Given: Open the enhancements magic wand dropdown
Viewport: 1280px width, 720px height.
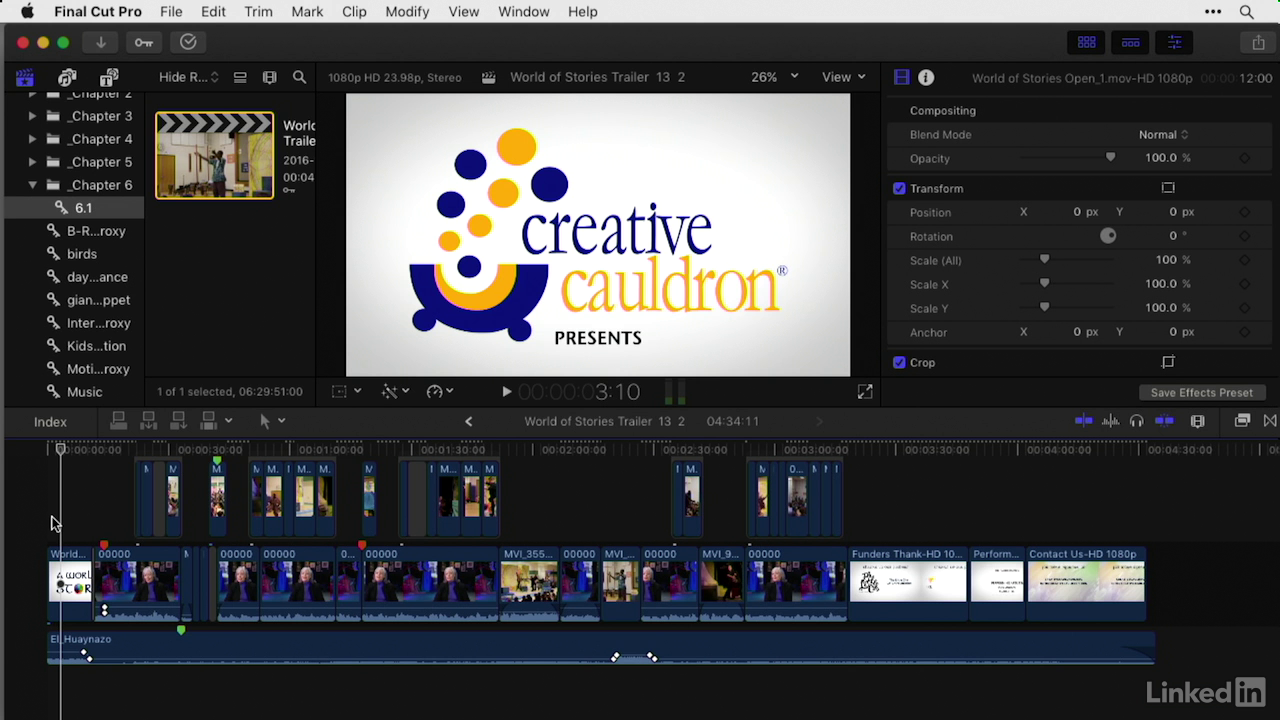Looking at the screenshot, I should pos(396,392).
